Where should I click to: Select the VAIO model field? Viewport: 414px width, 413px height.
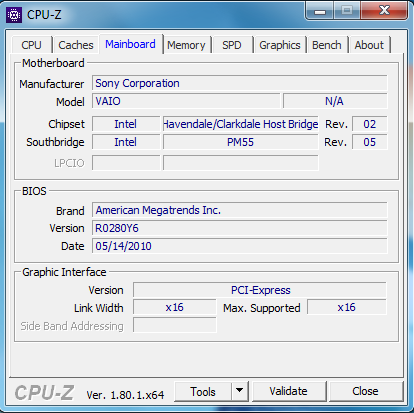186,101
